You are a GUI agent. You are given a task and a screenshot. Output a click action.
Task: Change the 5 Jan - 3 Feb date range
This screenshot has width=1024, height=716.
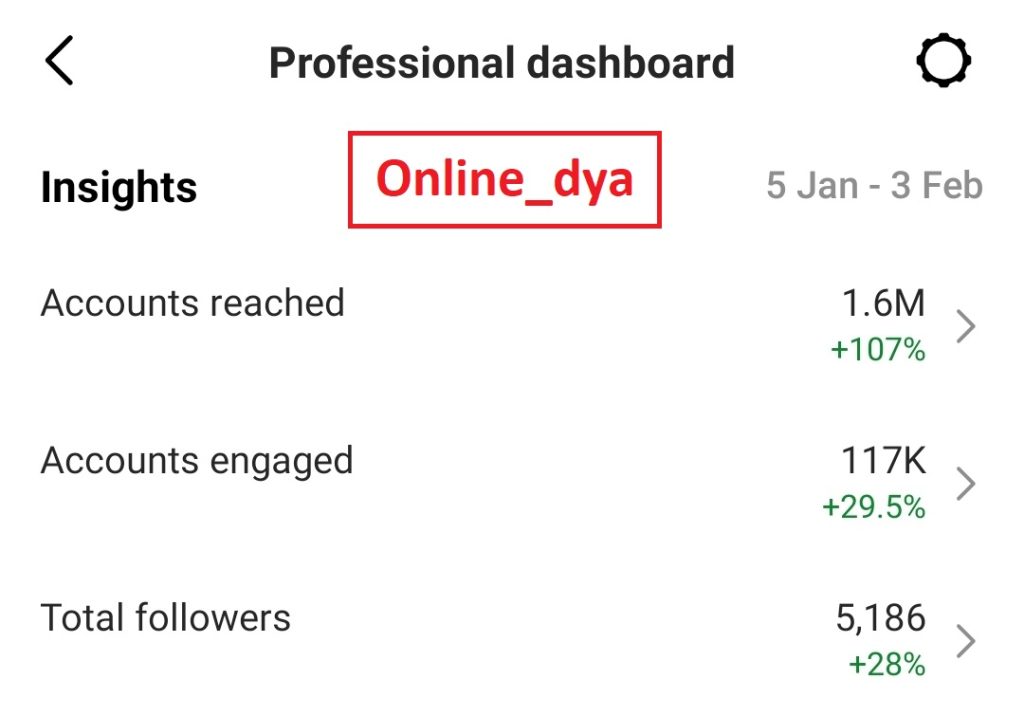[874, 186]
